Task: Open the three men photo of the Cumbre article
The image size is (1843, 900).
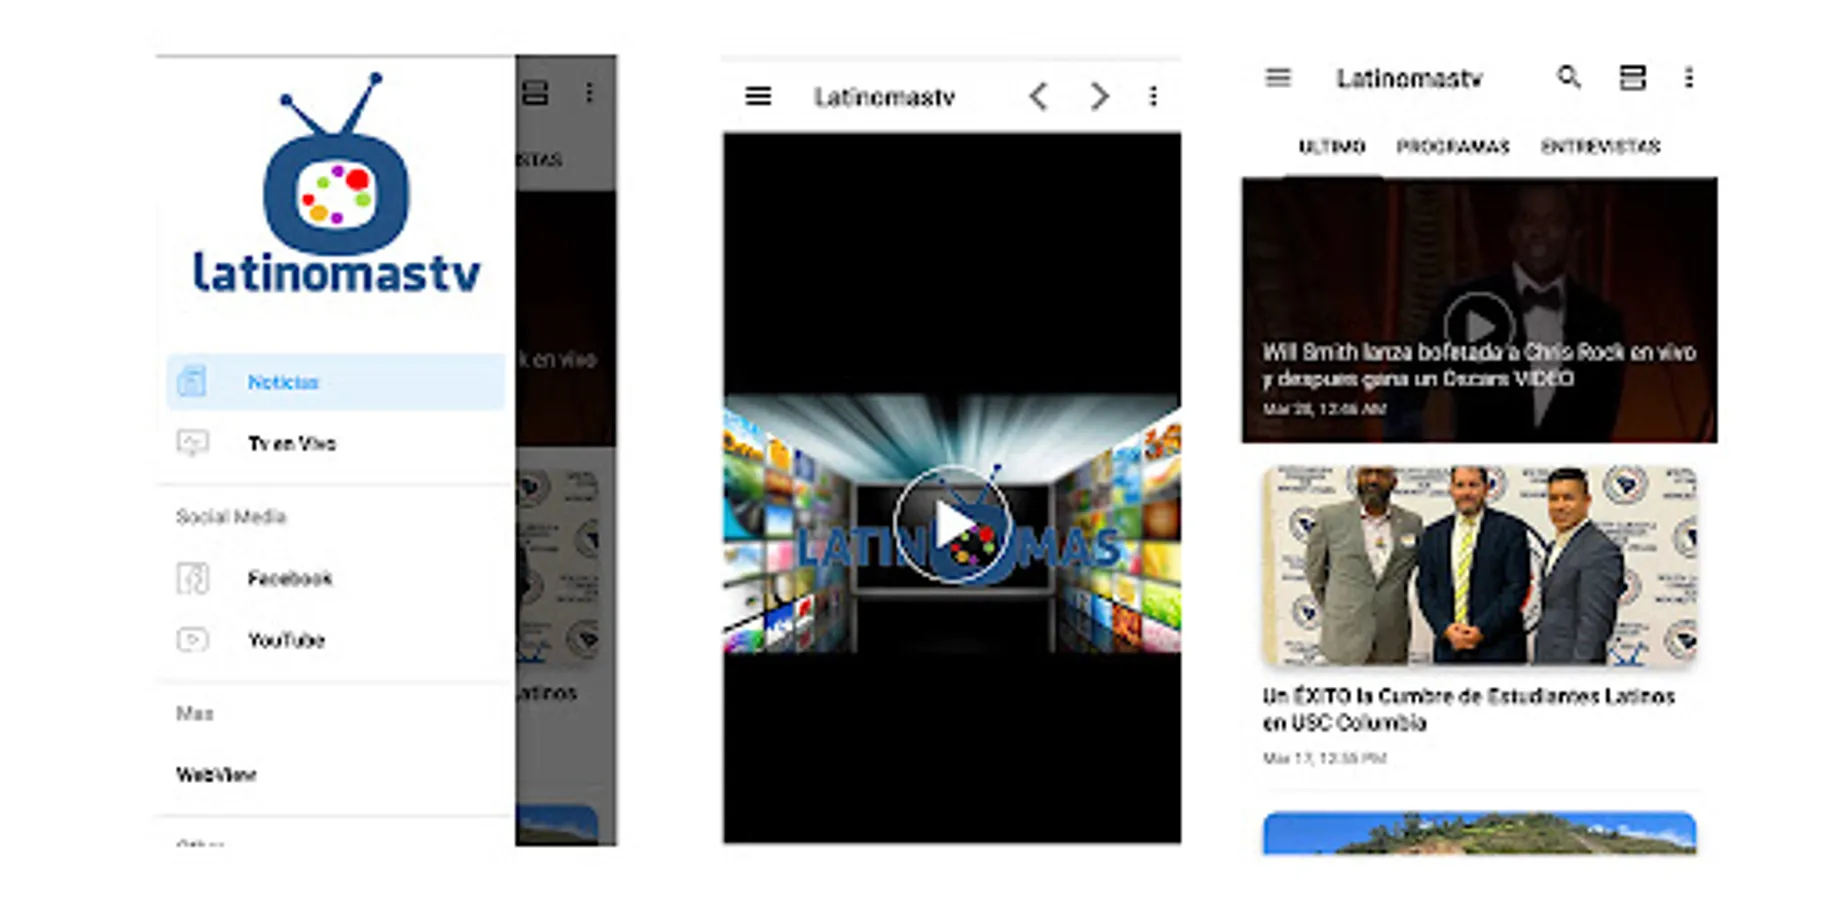Action: (x=1480, y=565)
